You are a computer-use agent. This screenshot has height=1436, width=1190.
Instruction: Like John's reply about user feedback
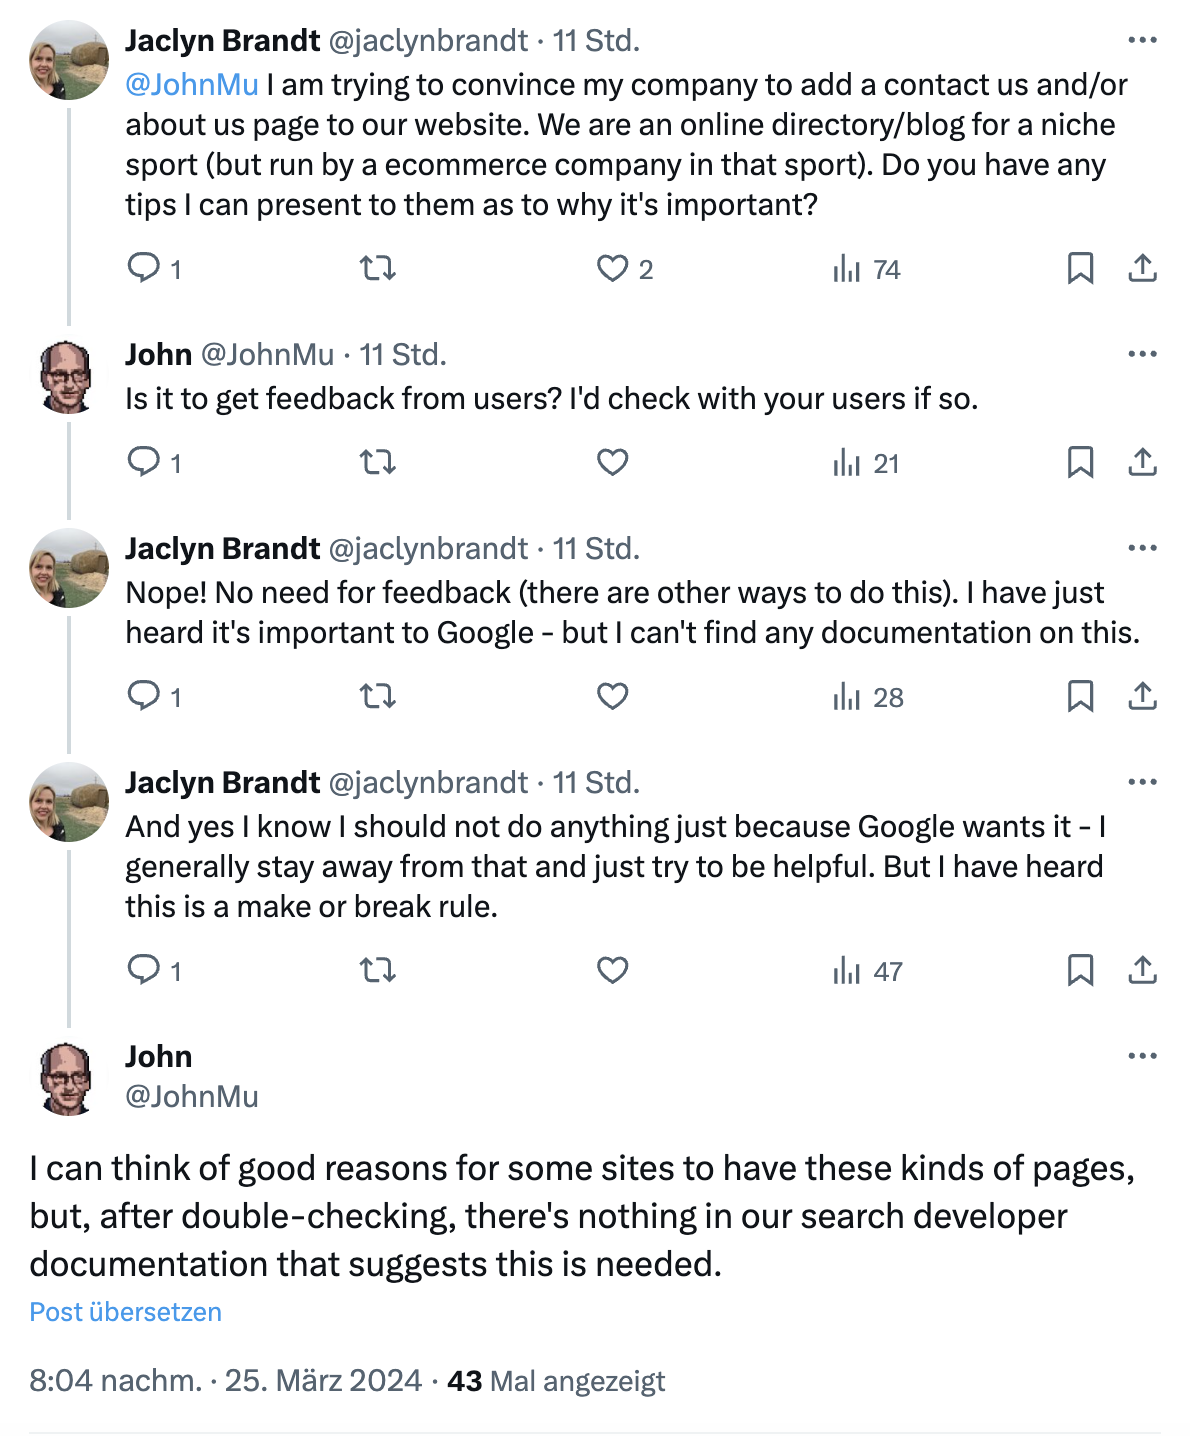point(612,462)
